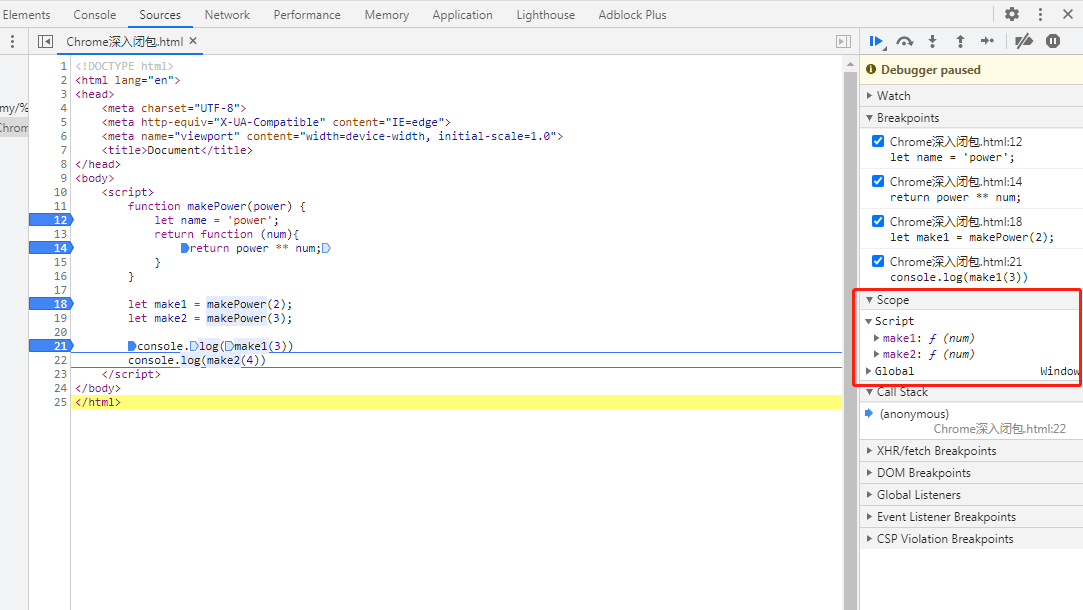Jump to Chrome深入闭包.html:22 location link
This screenshot has width=1083, height=610.
pos(999,429)
